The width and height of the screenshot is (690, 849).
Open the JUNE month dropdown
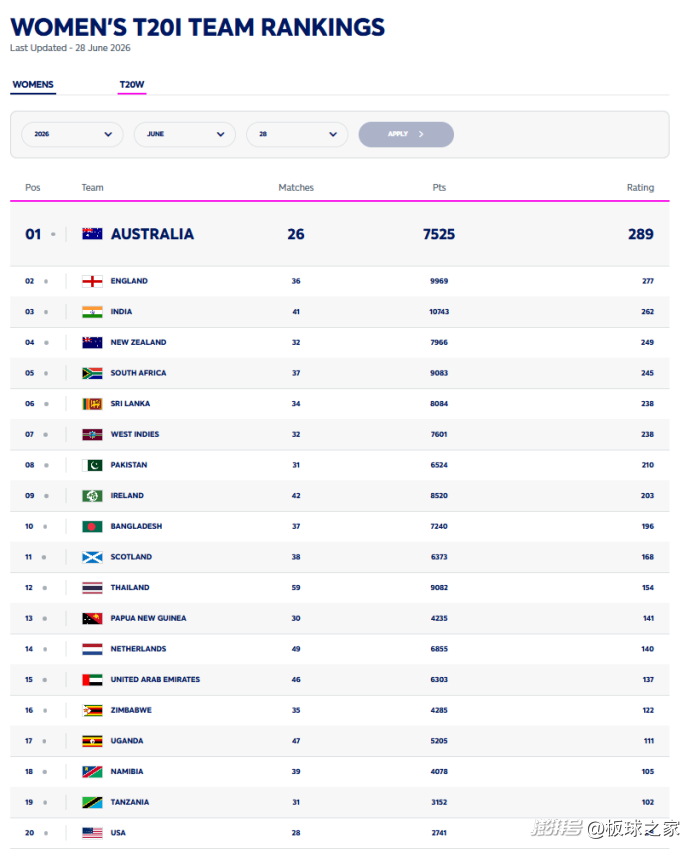pyautogui.click(x=185, y=134)
